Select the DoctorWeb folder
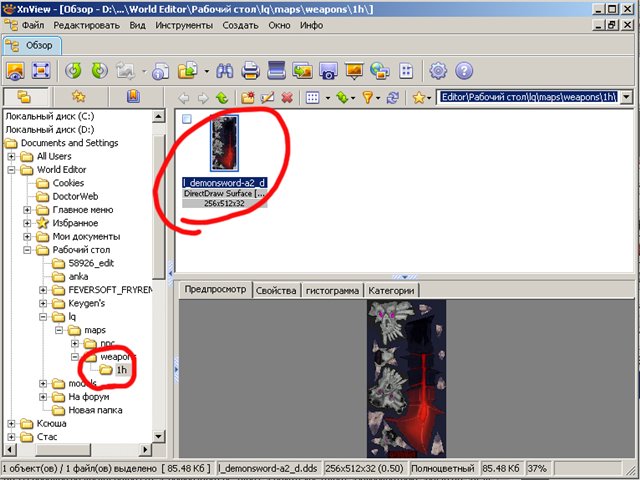 point(75,196)
